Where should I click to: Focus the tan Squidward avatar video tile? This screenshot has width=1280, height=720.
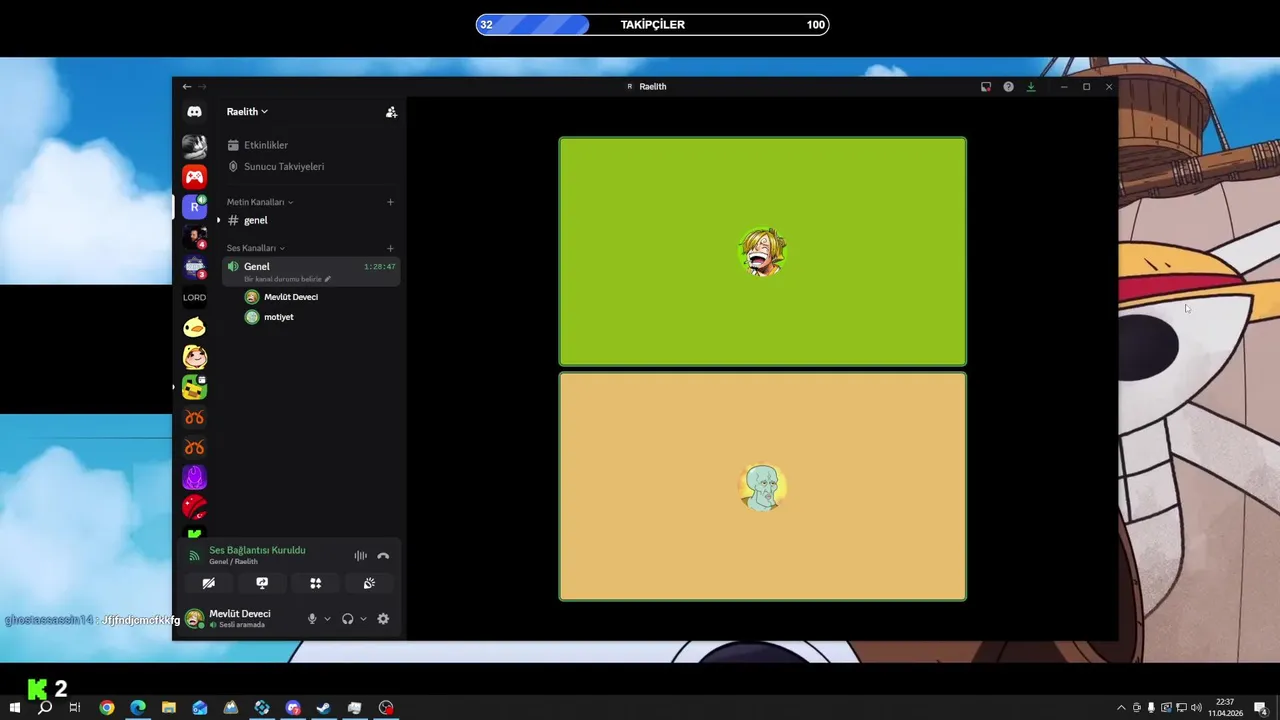coord(763,487)
